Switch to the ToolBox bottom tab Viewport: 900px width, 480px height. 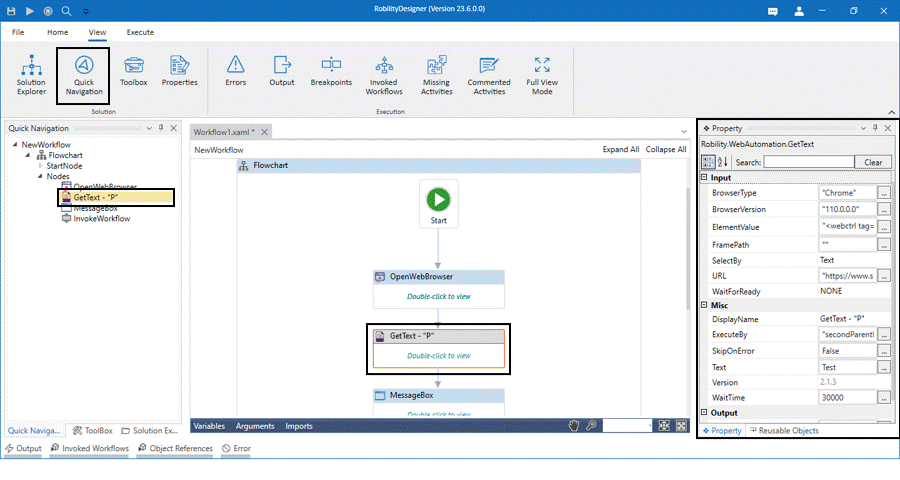93,430
